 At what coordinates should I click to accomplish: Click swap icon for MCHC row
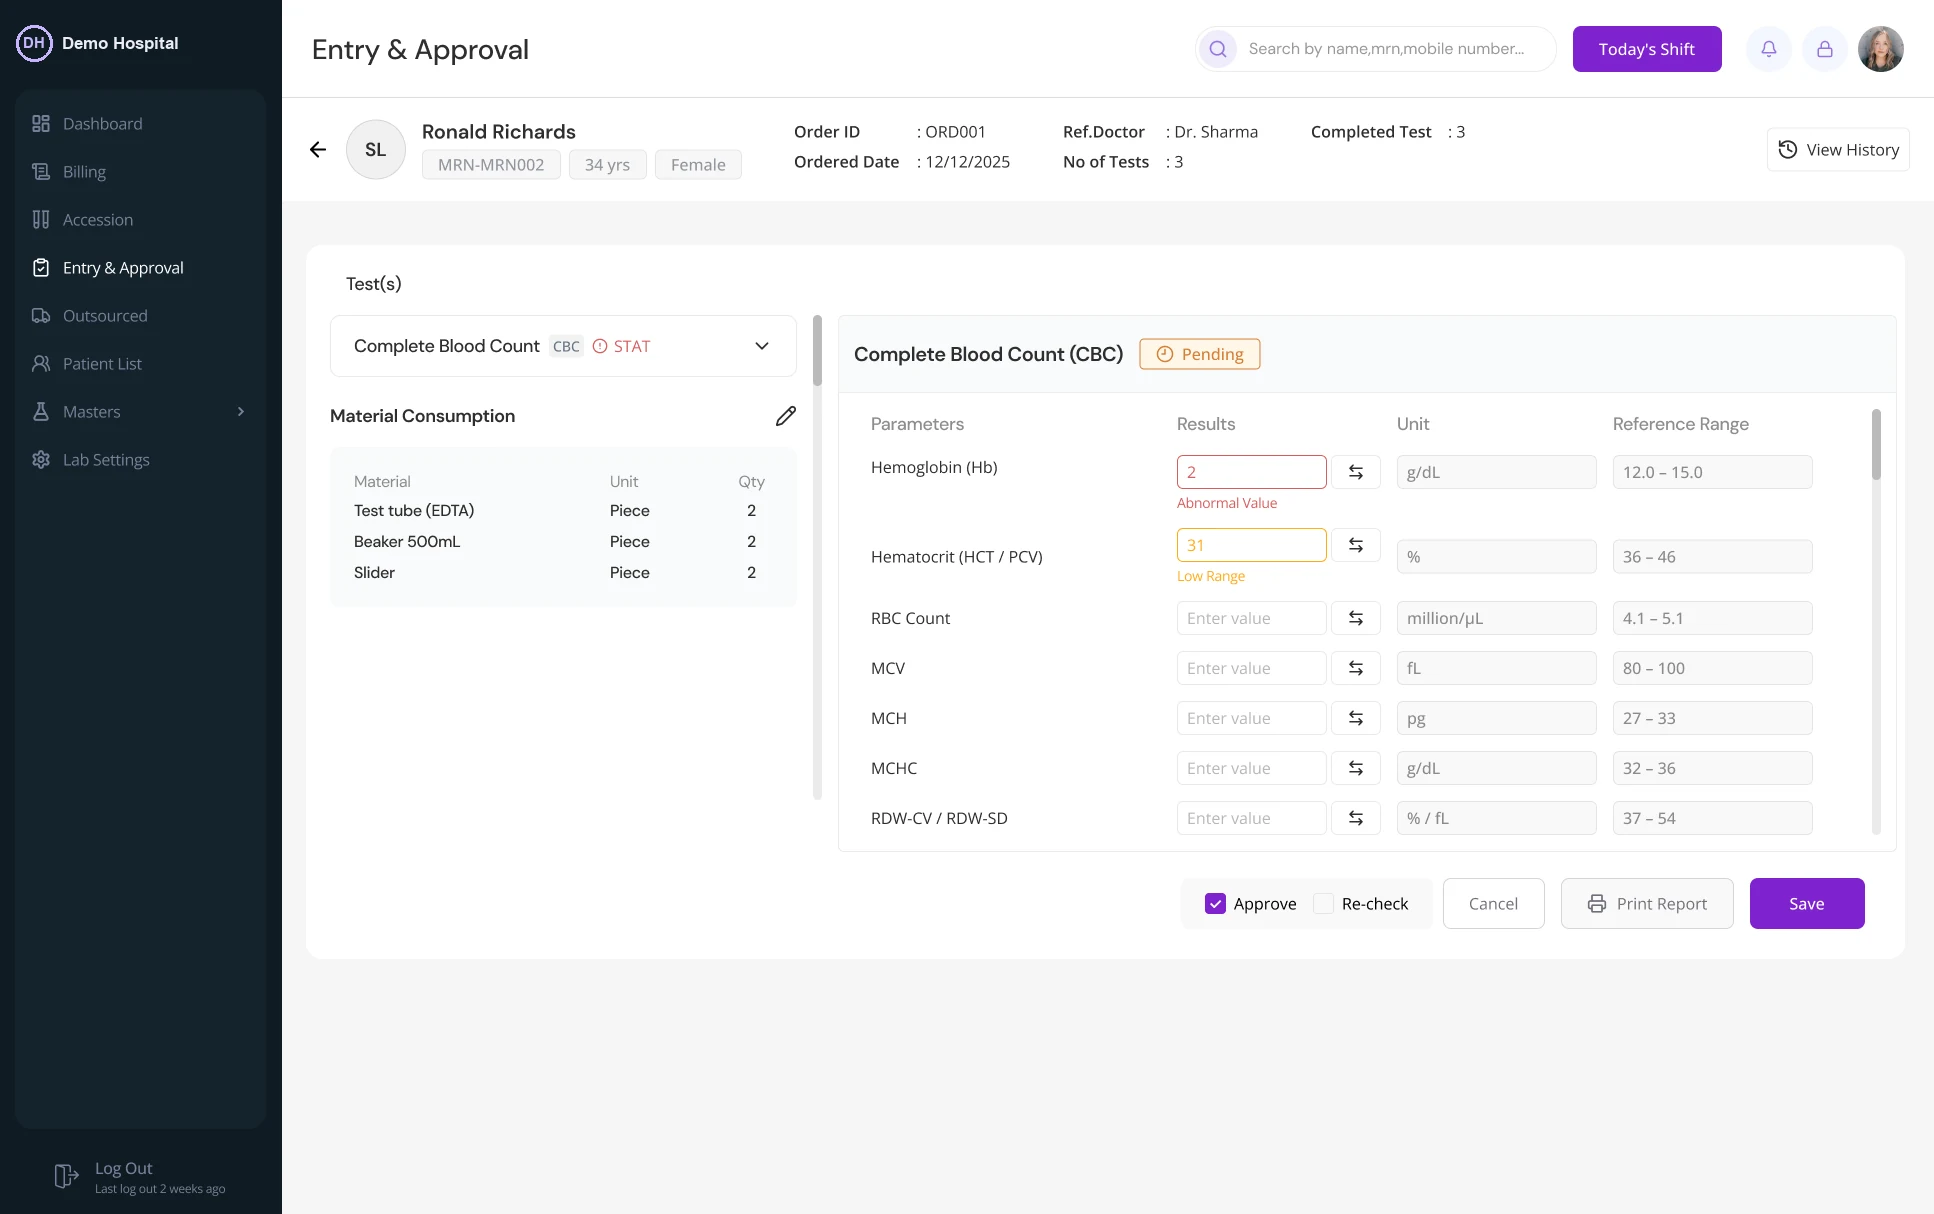click(x=1356, y=768)
